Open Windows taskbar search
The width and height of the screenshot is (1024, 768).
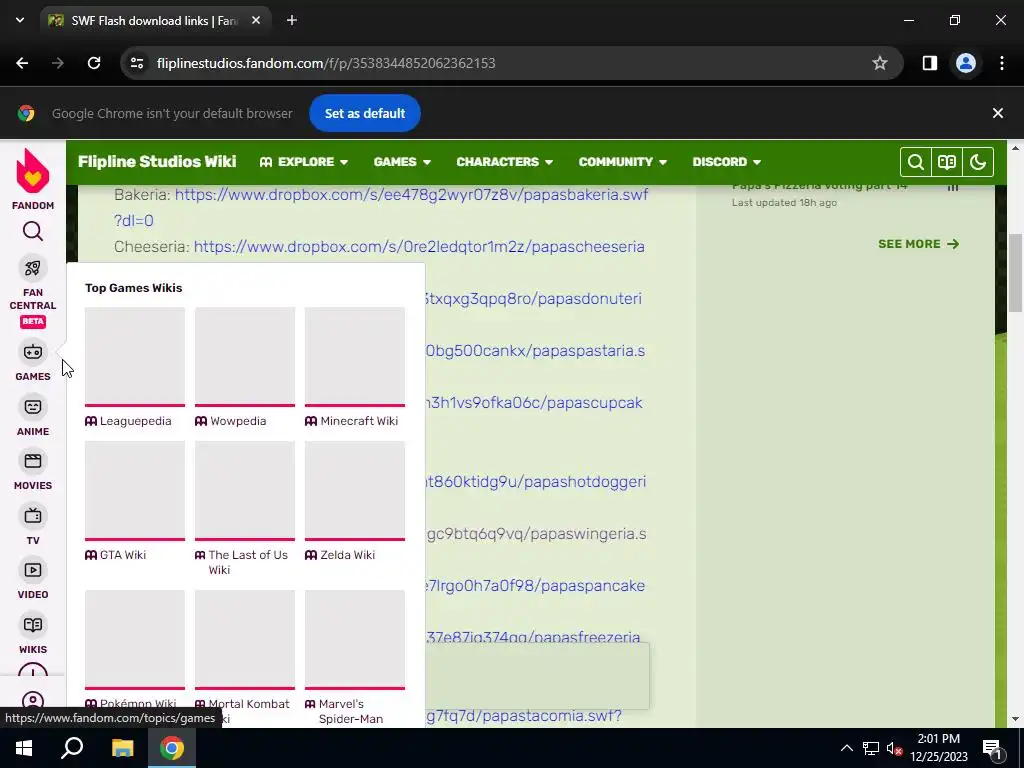click(72, 748)
